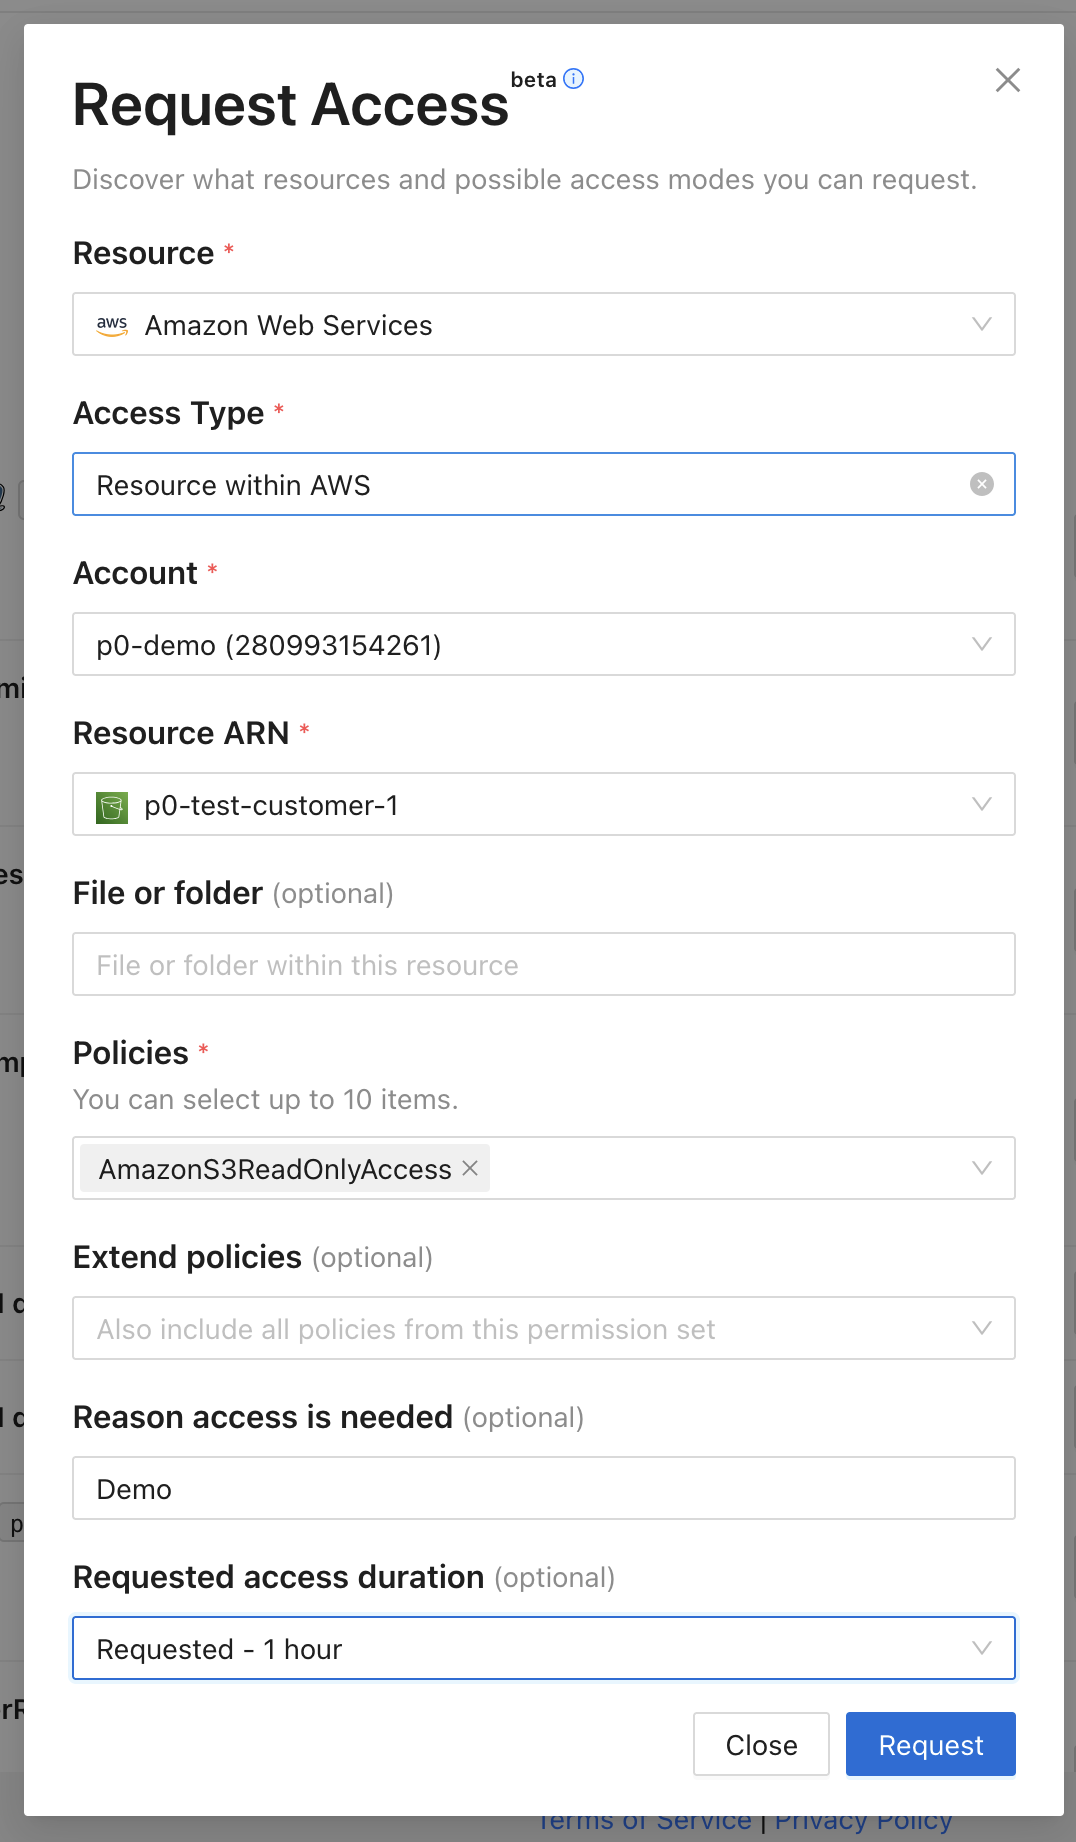Click the Resource field chevron arrow
1076x1842 pixels.
982,324
